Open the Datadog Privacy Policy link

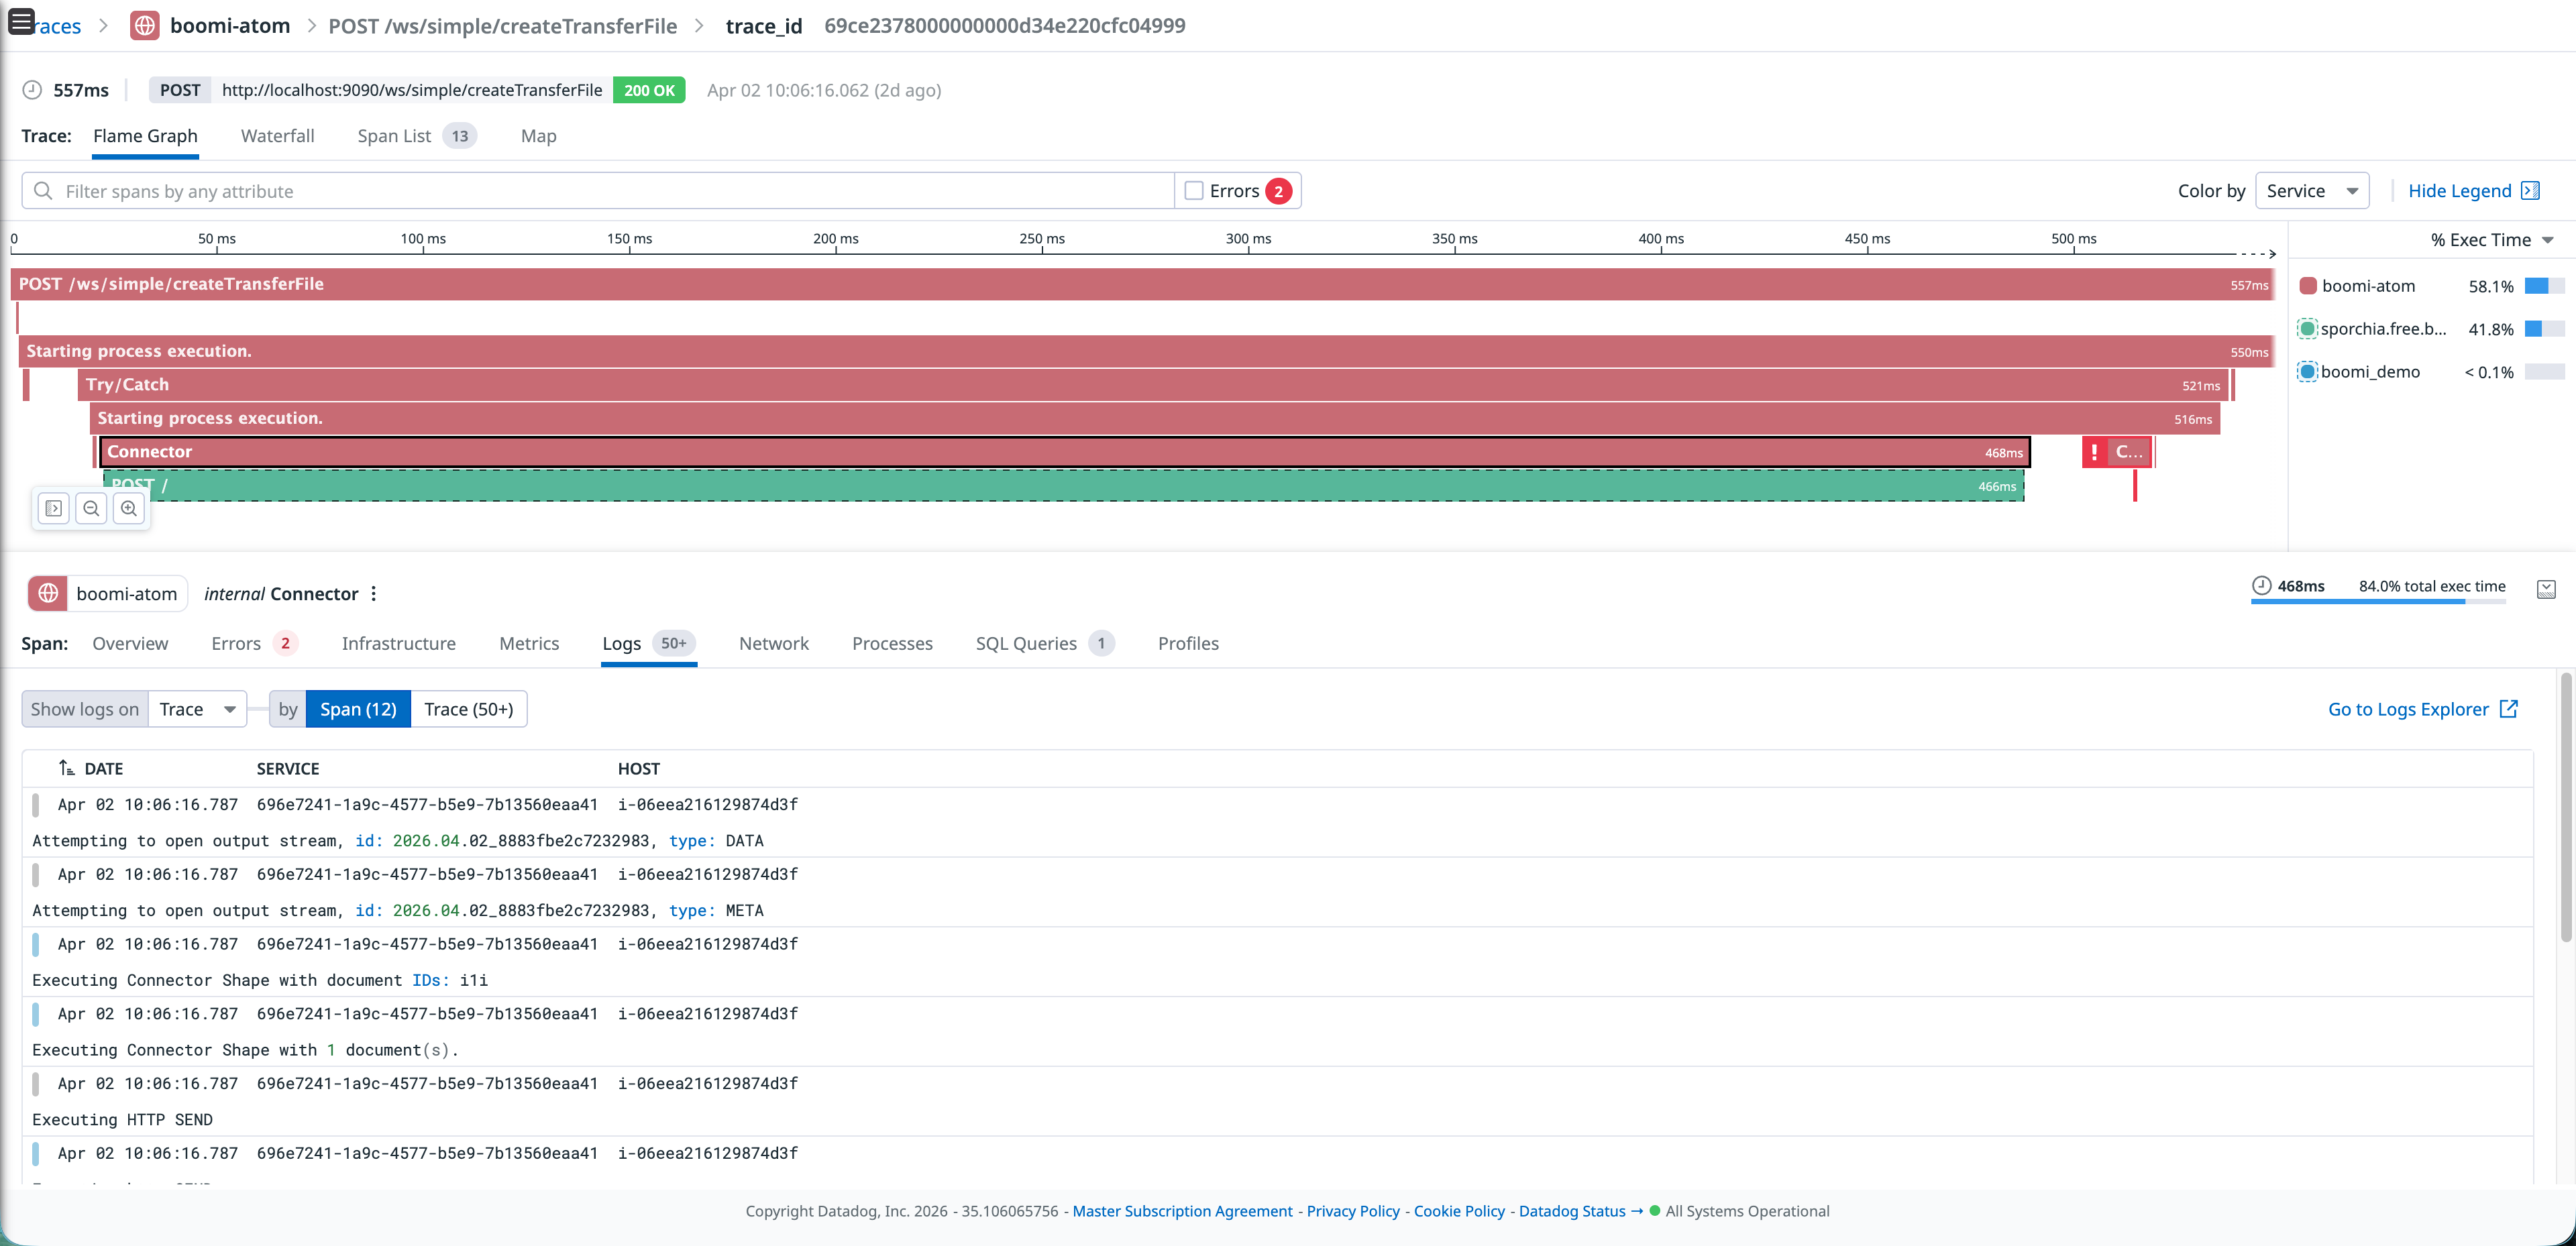(x=1352, y=1211)
